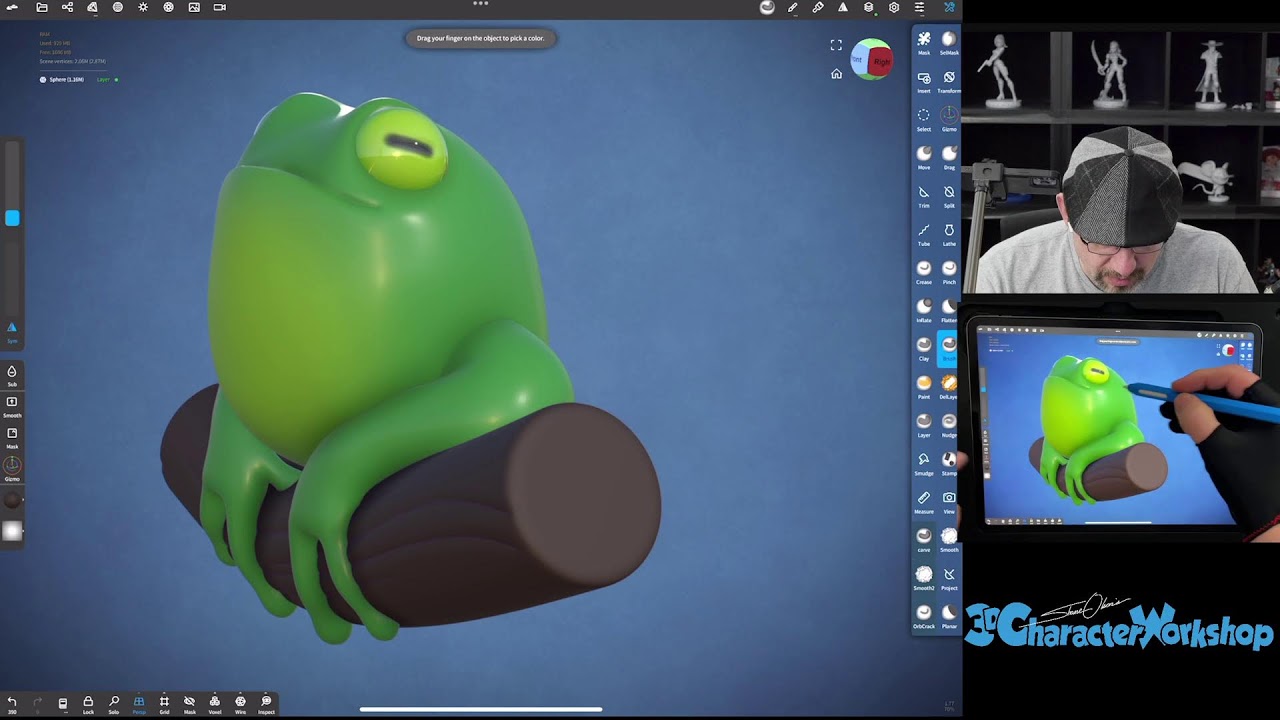Select the Tube tool
This screenshot has width=1280, height=720.
924,234
